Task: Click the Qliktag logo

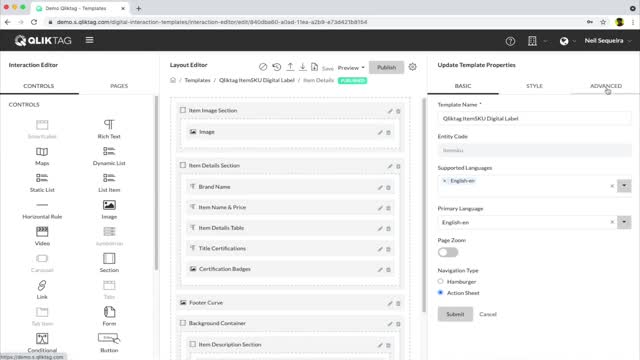Action: pos(43,40)
